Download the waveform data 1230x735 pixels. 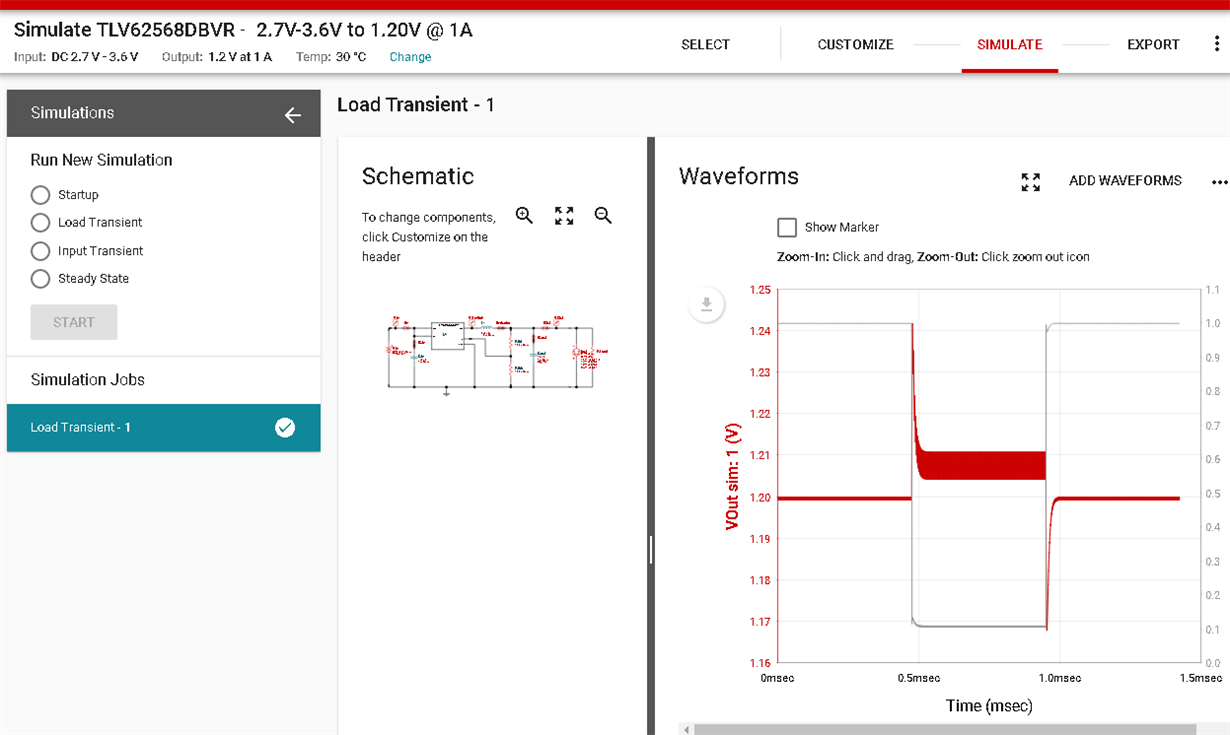click(x=706, y=305)
